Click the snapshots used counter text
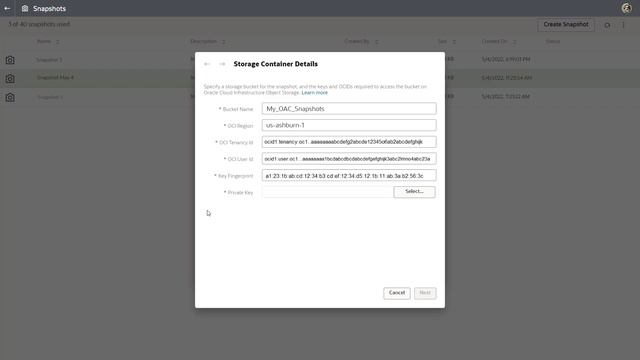 39,24
